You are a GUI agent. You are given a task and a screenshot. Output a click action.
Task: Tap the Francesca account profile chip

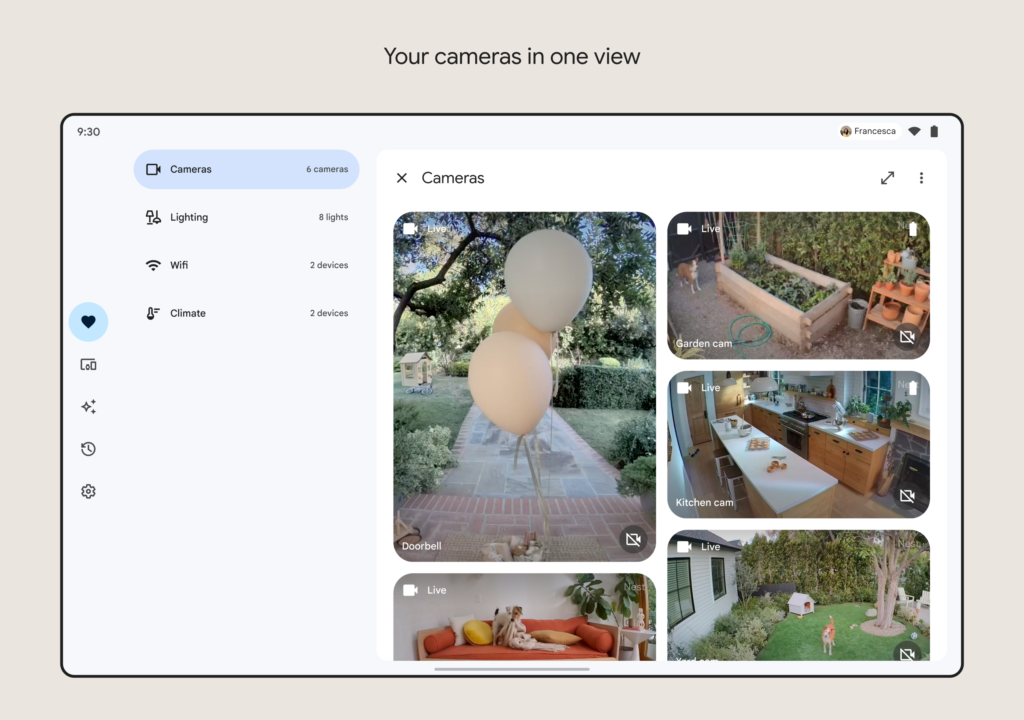(868, 131)
